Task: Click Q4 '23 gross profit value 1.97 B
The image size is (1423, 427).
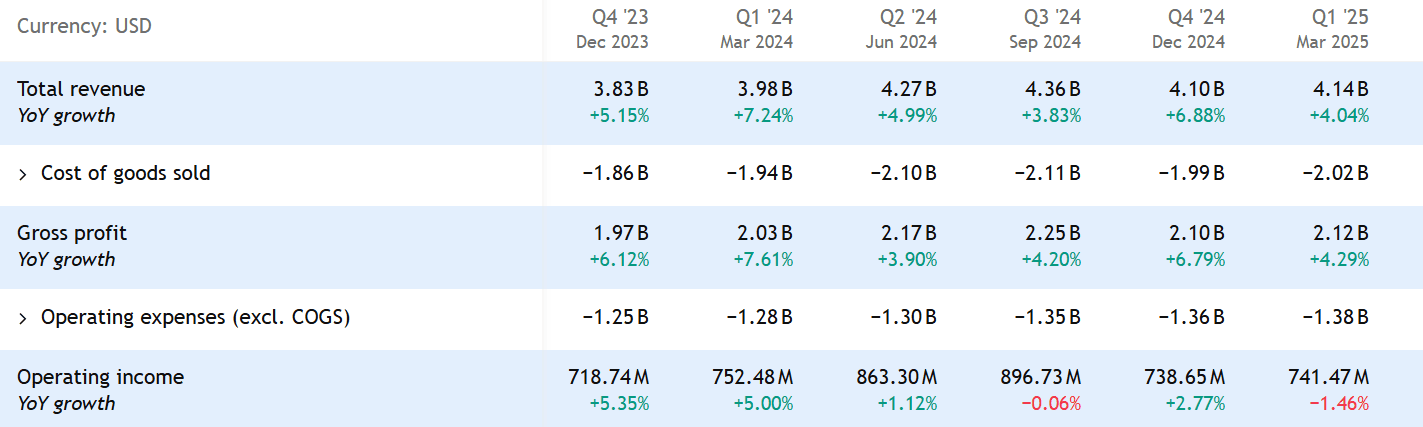Action: click(621, 233)
